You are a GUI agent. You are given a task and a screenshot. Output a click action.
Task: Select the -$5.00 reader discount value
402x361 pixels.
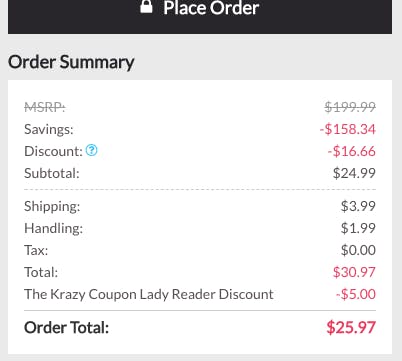pyautogui.click(x=356, y=294)
